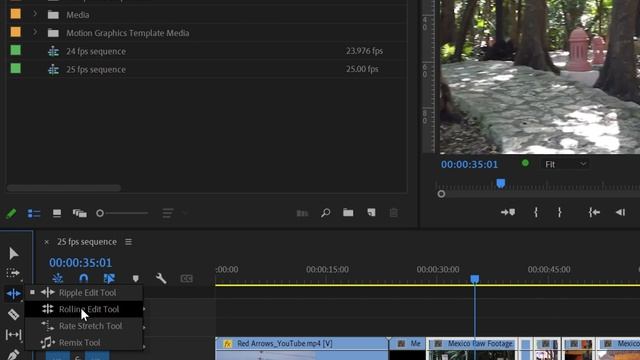Click the 25.00 fps frame rate value

362,69
